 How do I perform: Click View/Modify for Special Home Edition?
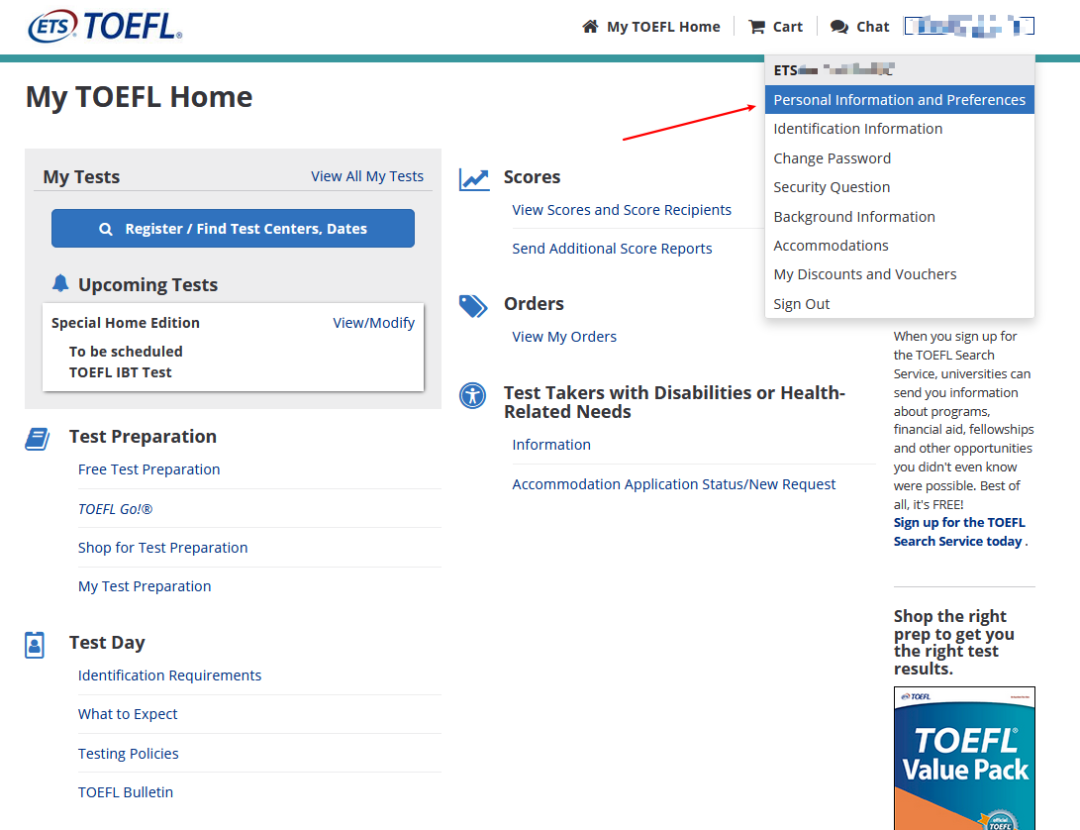[373, 323]
